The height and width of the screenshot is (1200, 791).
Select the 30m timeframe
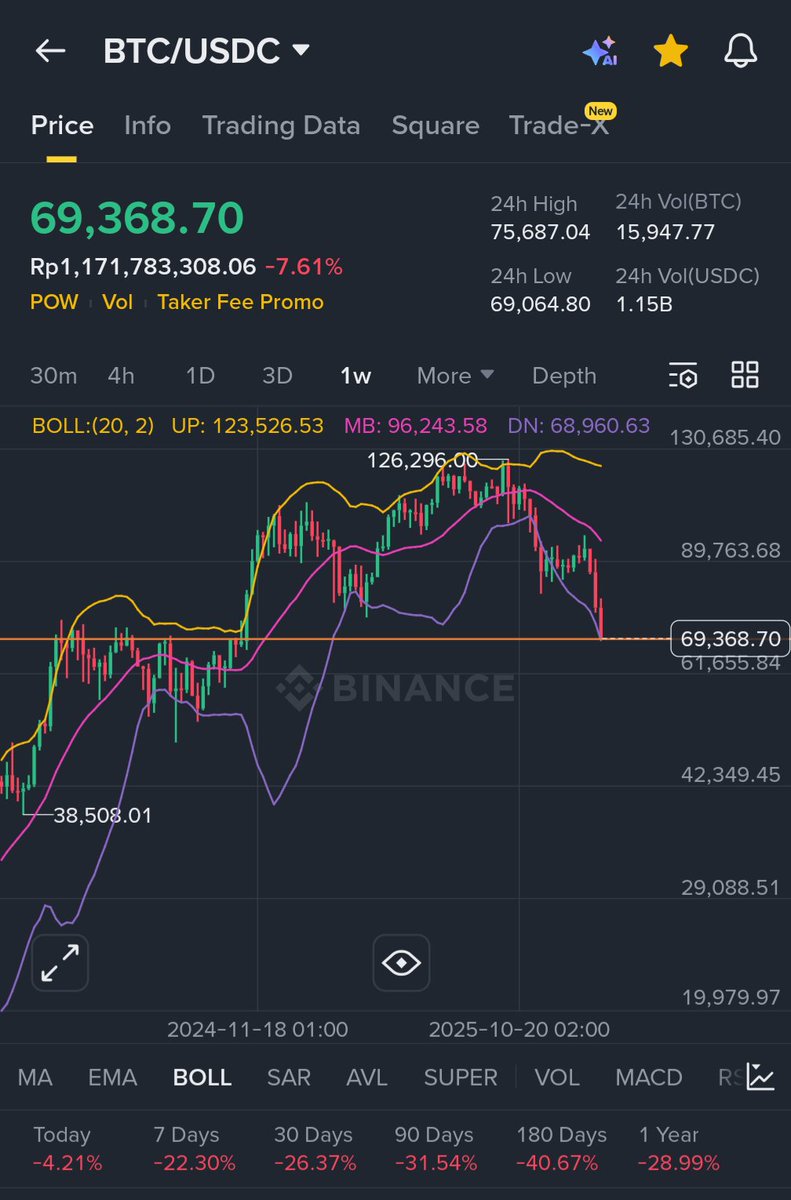coord(53,376)
